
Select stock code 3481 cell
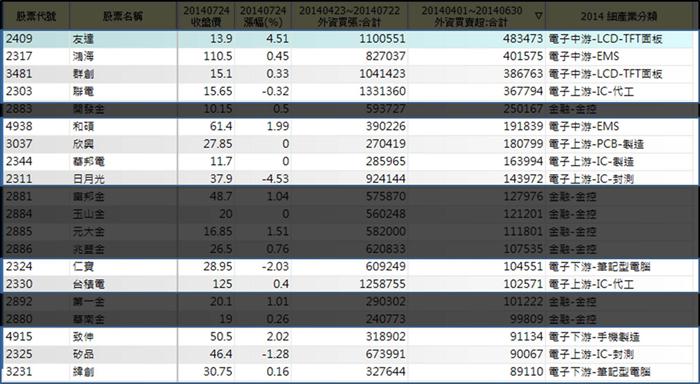point(19,74)
